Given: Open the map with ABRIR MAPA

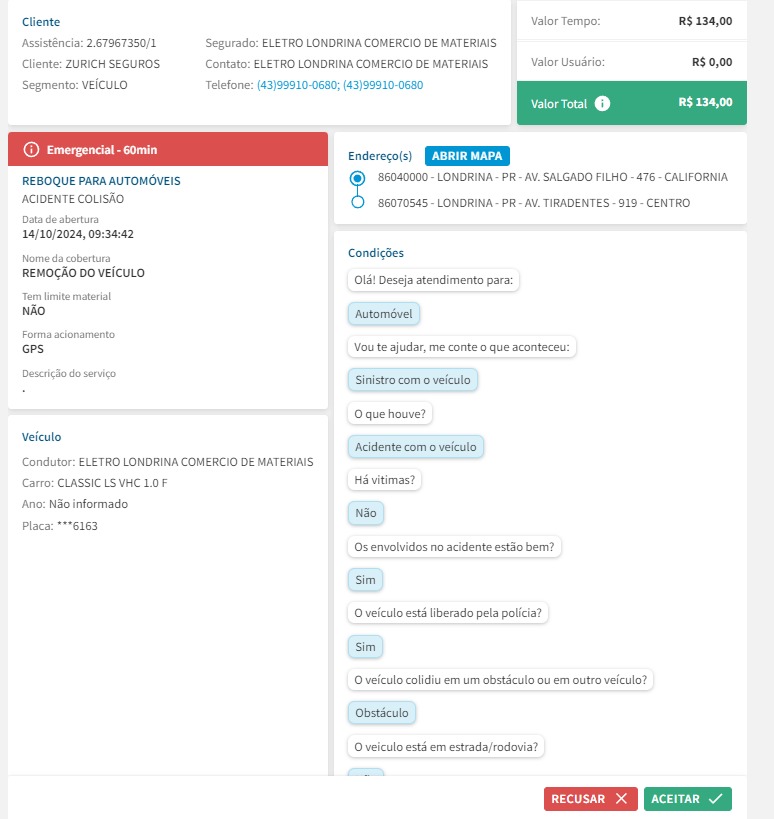Looking at the screenshot, I should (468, 156).
